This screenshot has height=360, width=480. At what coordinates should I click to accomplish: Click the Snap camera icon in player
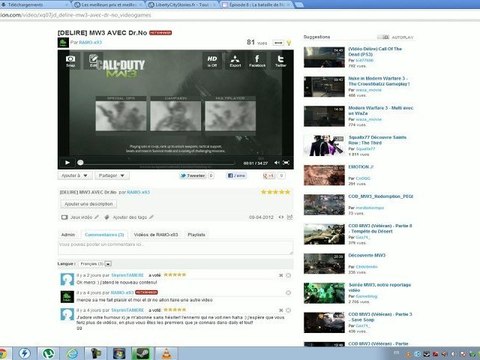click(x=70, y=61)
